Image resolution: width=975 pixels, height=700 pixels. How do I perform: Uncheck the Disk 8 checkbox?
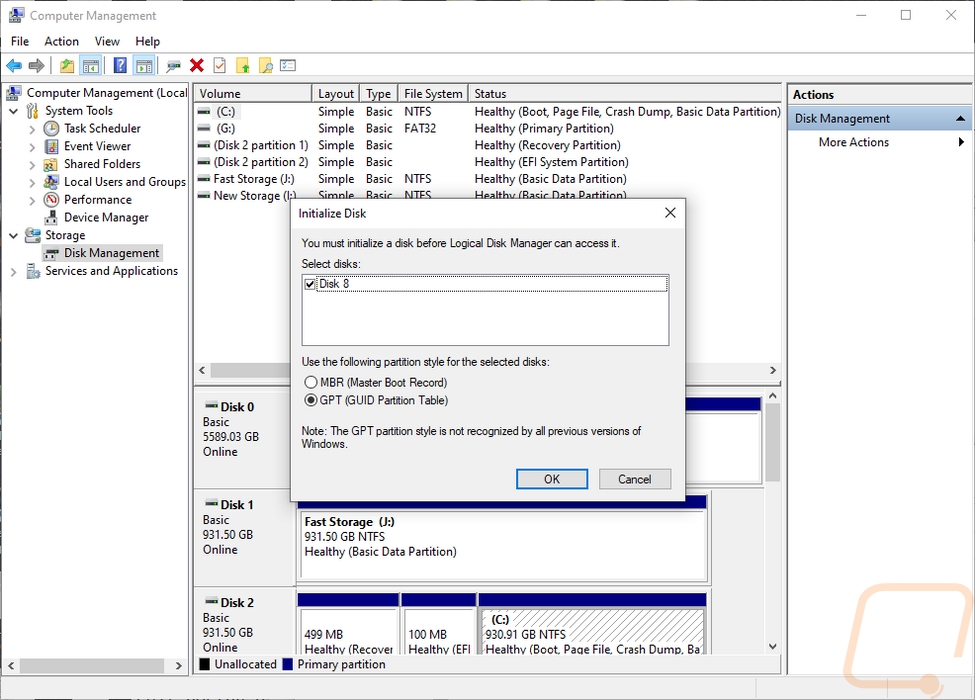tap(310, 285)
